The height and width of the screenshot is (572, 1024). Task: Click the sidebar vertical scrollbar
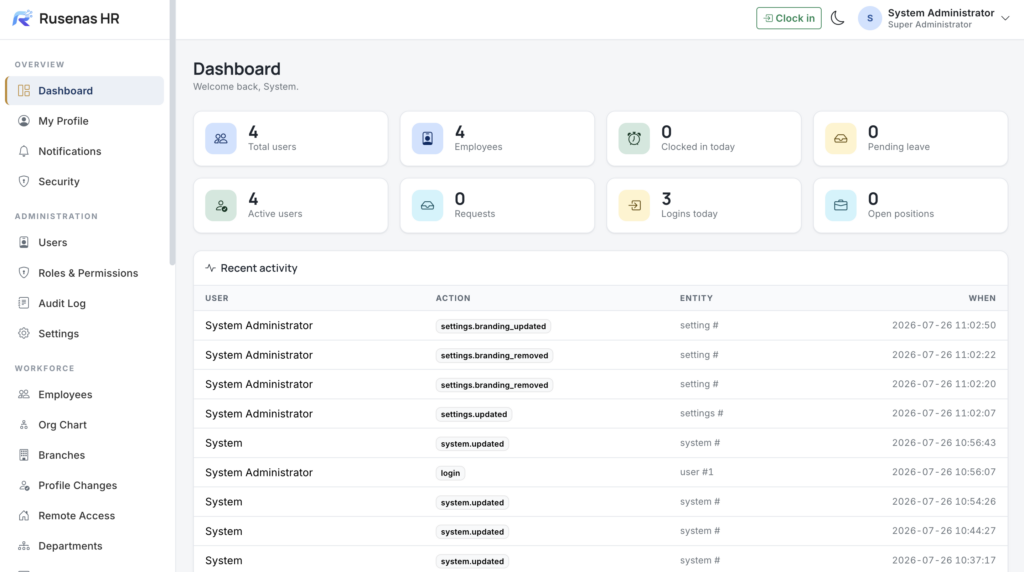[172, 133]
